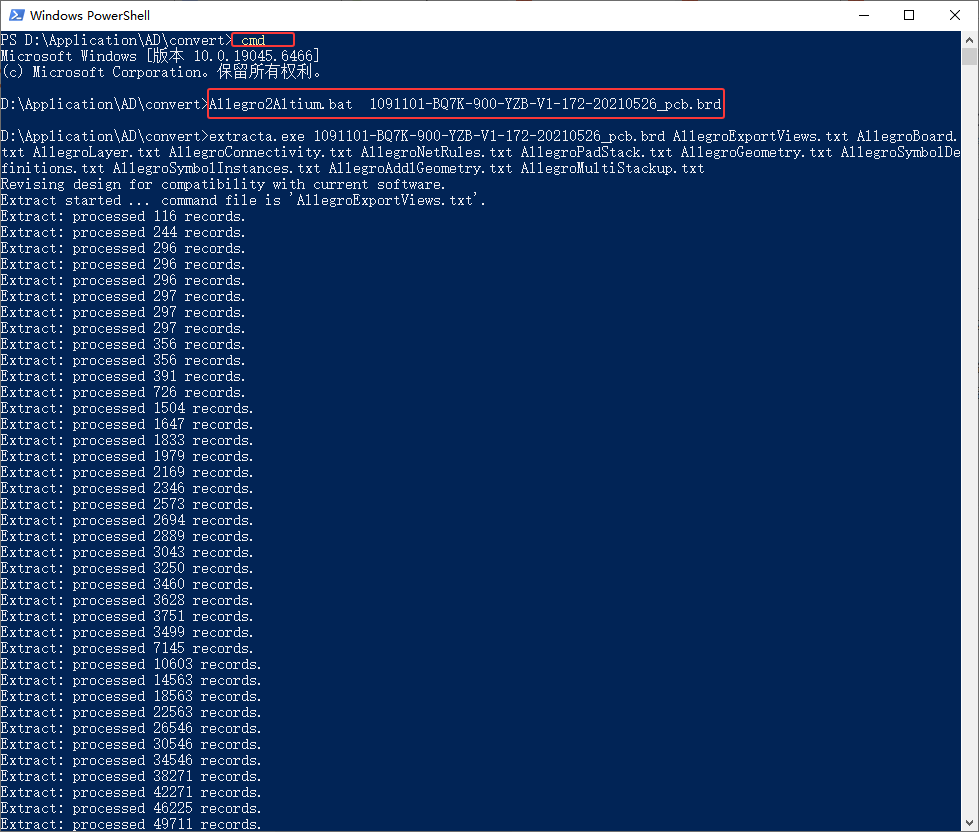
Task: Click the vertical scrollbar thumb
Action: point(969,57)
